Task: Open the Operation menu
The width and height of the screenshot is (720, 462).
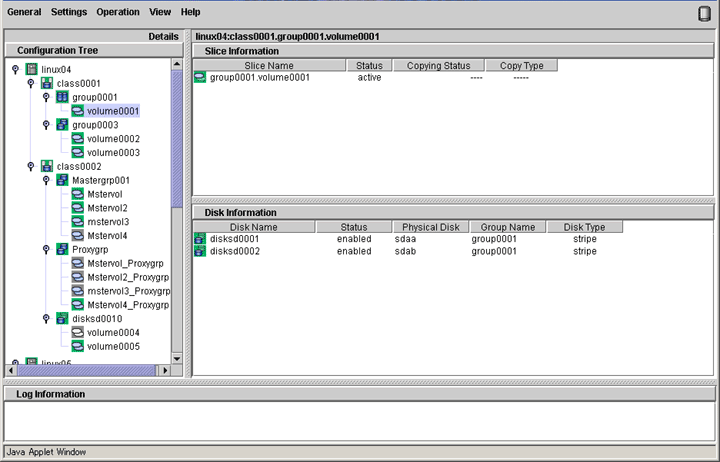Action: click(118, 12)
